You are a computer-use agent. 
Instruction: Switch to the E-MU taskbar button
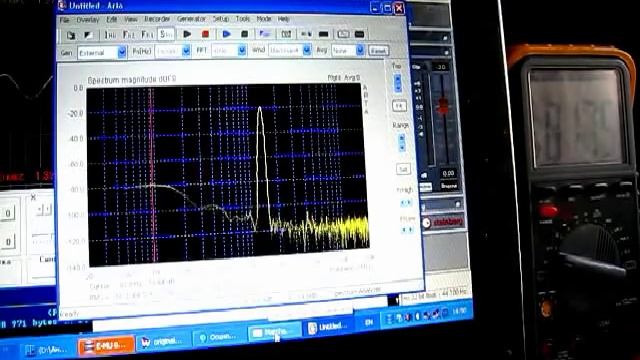pyautogui.click(x=106, y=345)
